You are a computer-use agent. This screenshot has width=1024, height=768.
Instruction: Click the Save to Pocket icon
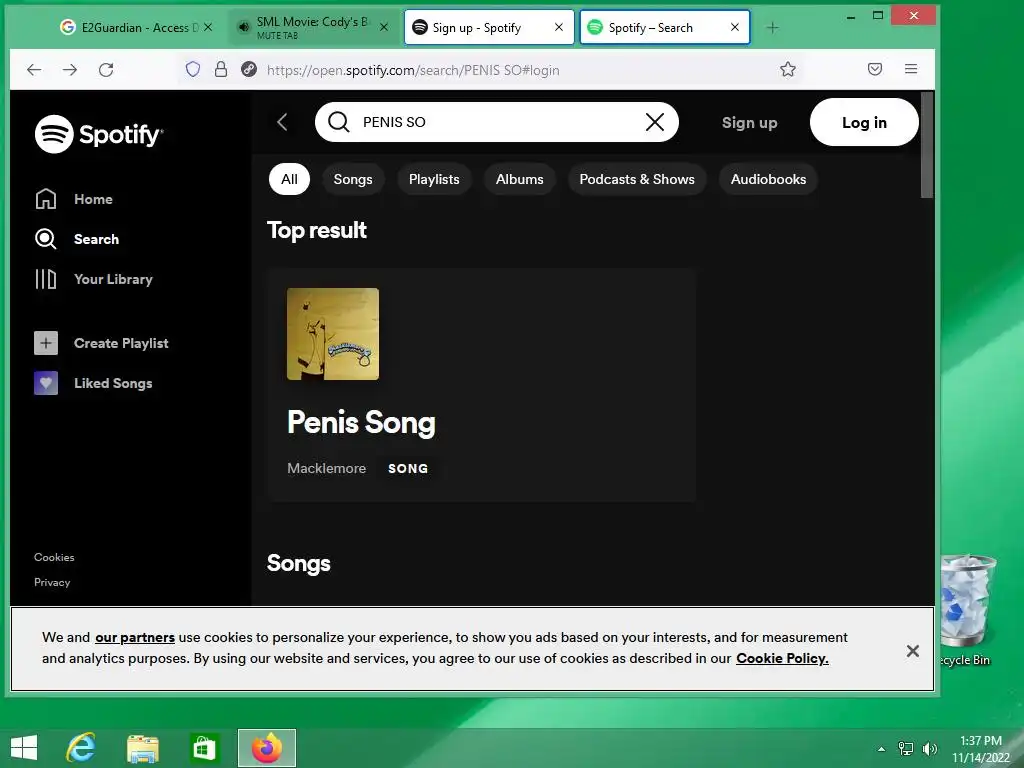874,69
